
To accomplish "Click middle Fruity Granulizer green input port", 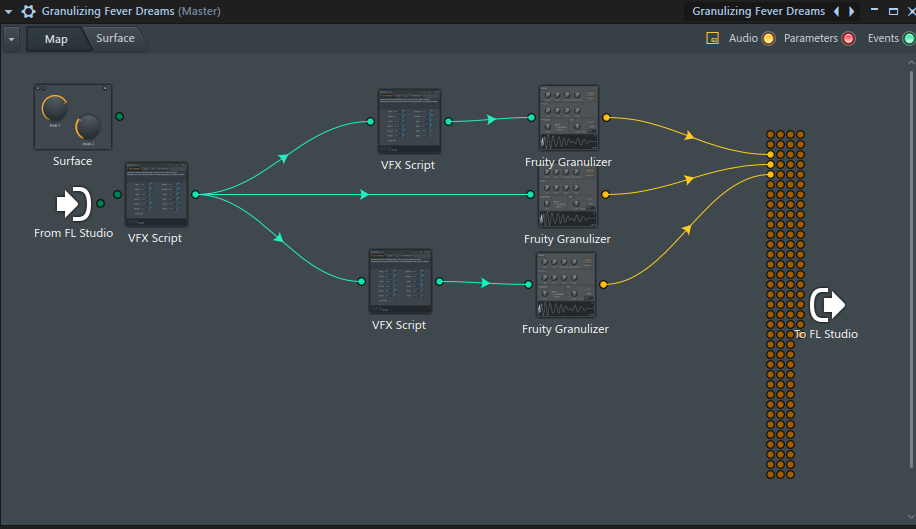I will click(530, 194).
